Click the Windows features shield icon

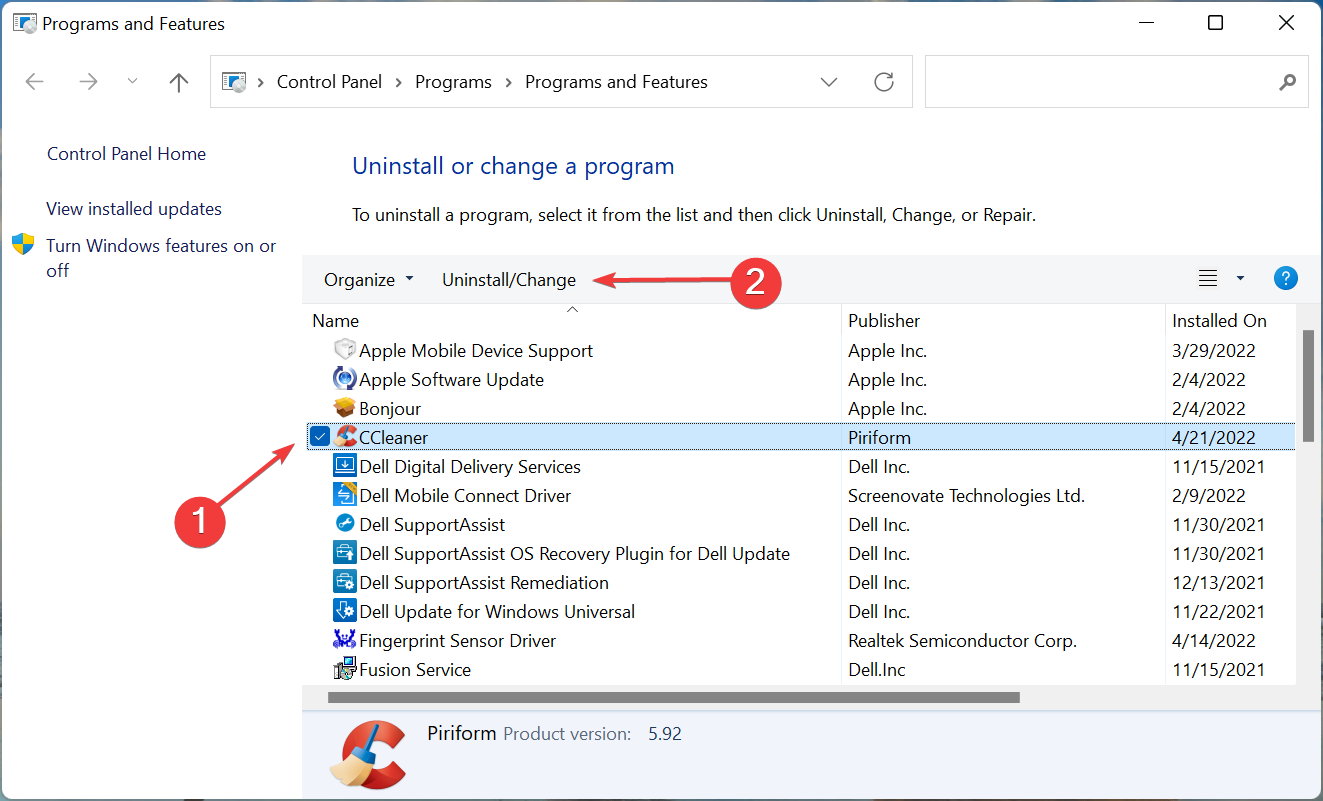tap(23, 245)
